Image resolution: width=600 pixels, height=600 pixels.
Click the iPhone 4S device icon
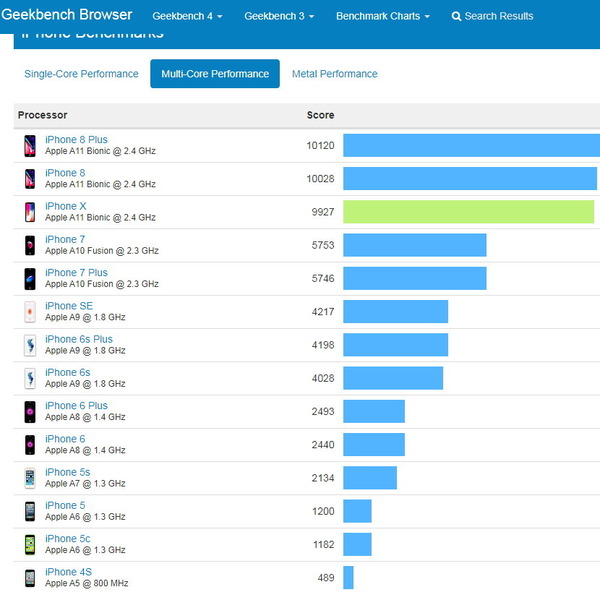(x=30, y=578)
